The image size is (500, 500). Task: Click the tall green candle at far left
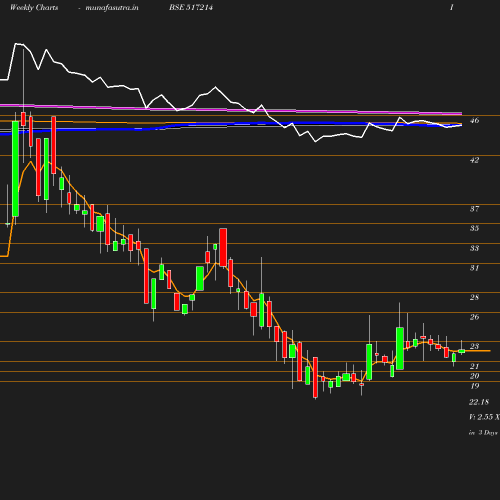(x=15, y=169)
